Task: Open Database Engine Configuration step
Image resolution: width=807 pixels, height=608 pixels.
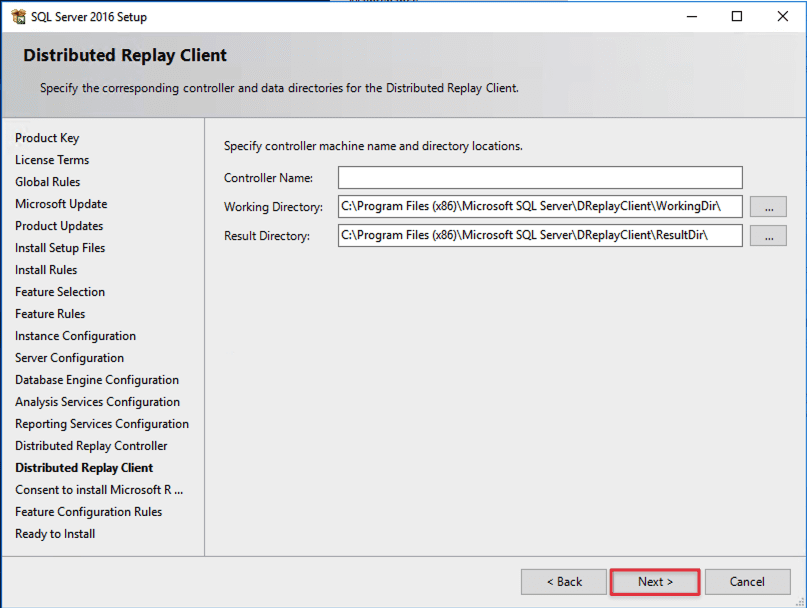Action: [x=97, y=380]
